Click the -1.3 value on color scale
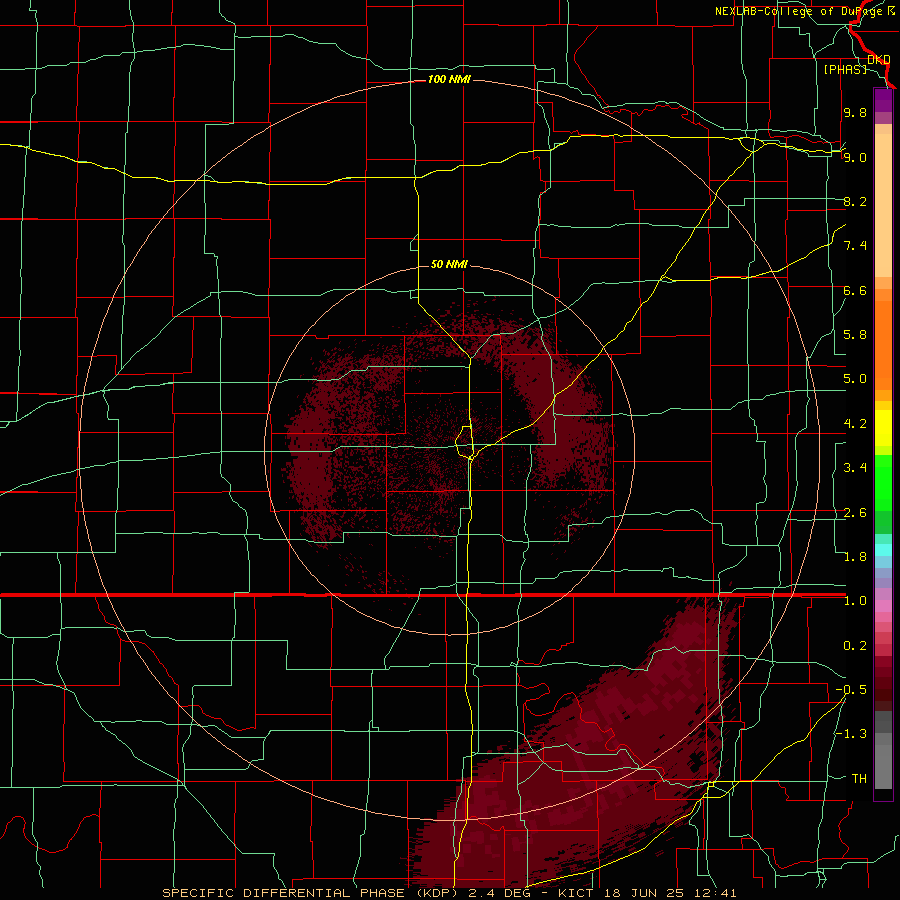 pos(851,734)
